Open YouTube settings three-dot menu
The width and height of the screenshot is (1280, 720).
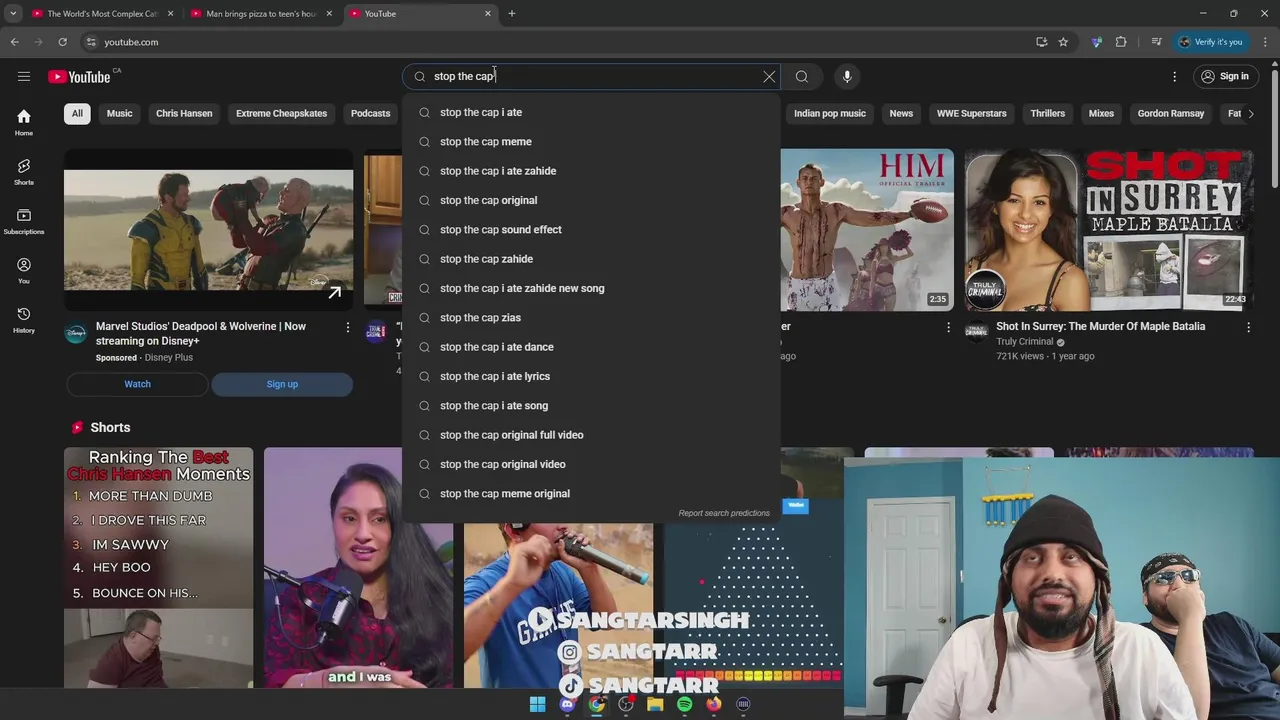coord(1175,76)
